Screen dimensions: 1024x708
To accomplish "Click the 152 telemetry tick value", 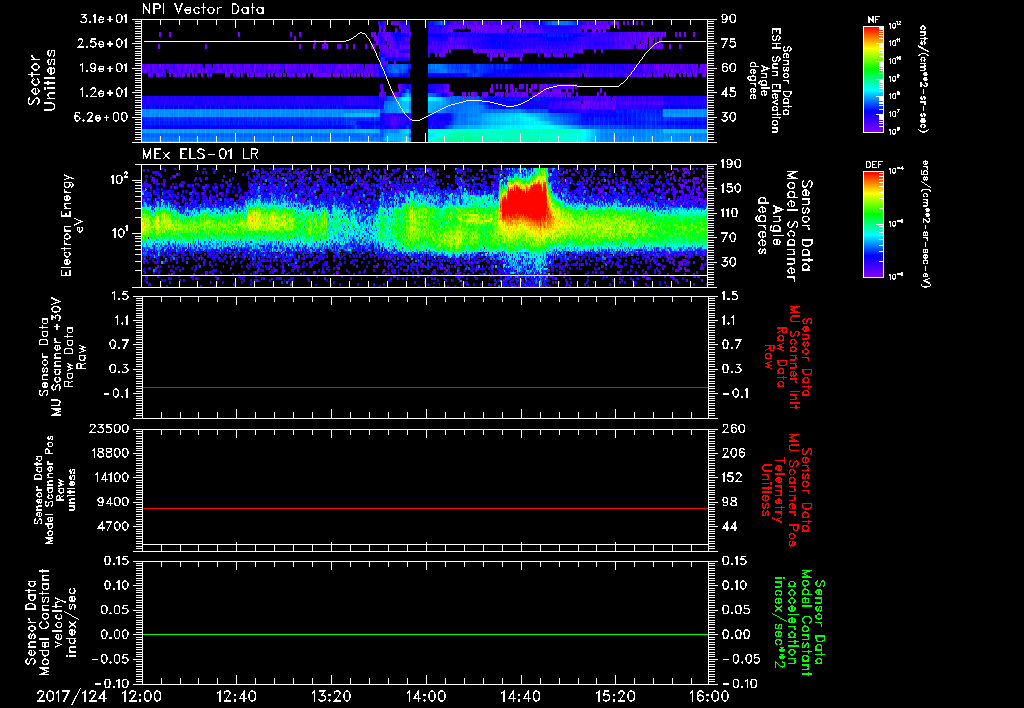I will [732, 477].
